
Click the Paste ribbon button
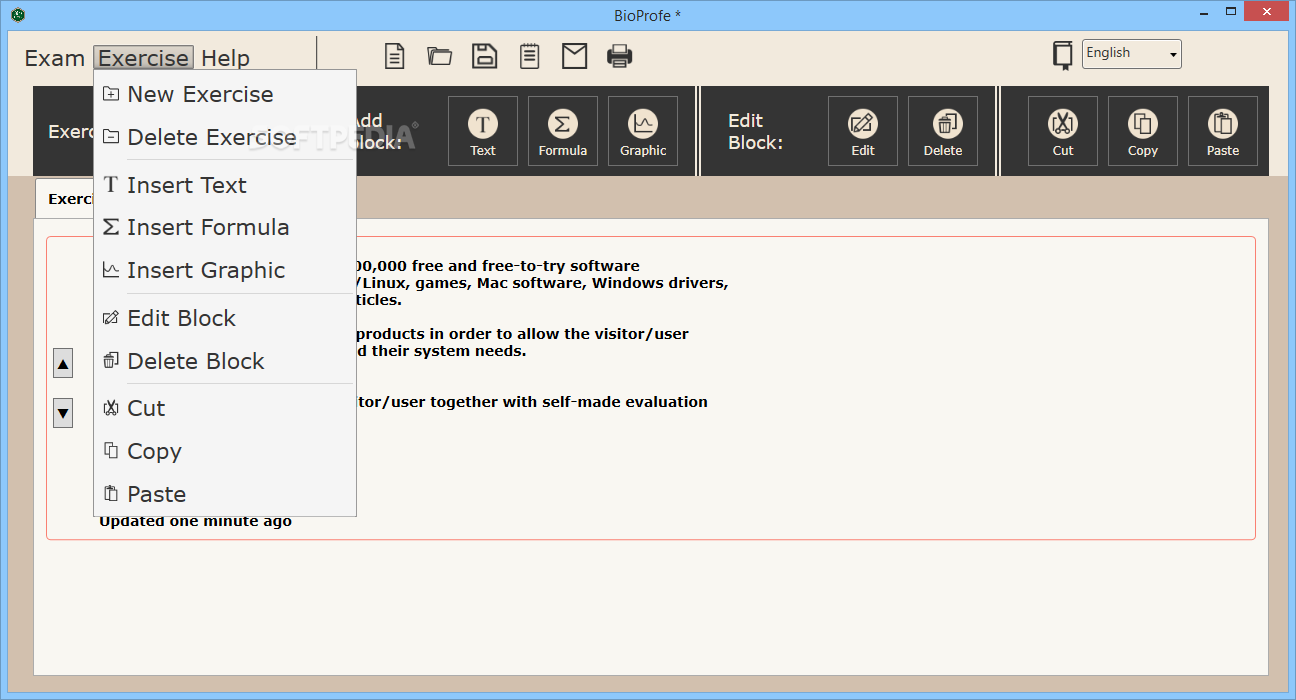pyautogui.click(x=1223, y=131)
